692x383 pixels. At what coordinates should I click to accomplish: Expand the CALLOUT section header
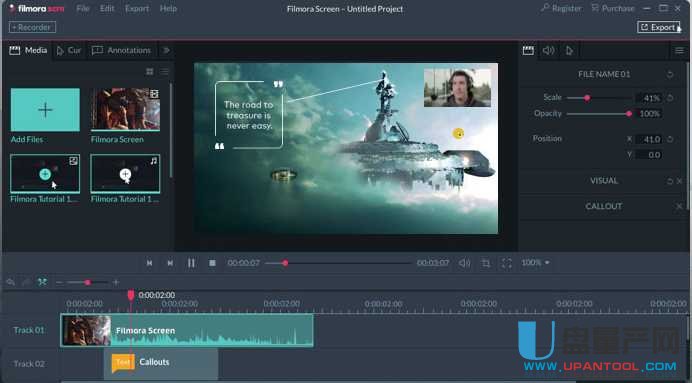pyautogui.click(x=603, y=206)
